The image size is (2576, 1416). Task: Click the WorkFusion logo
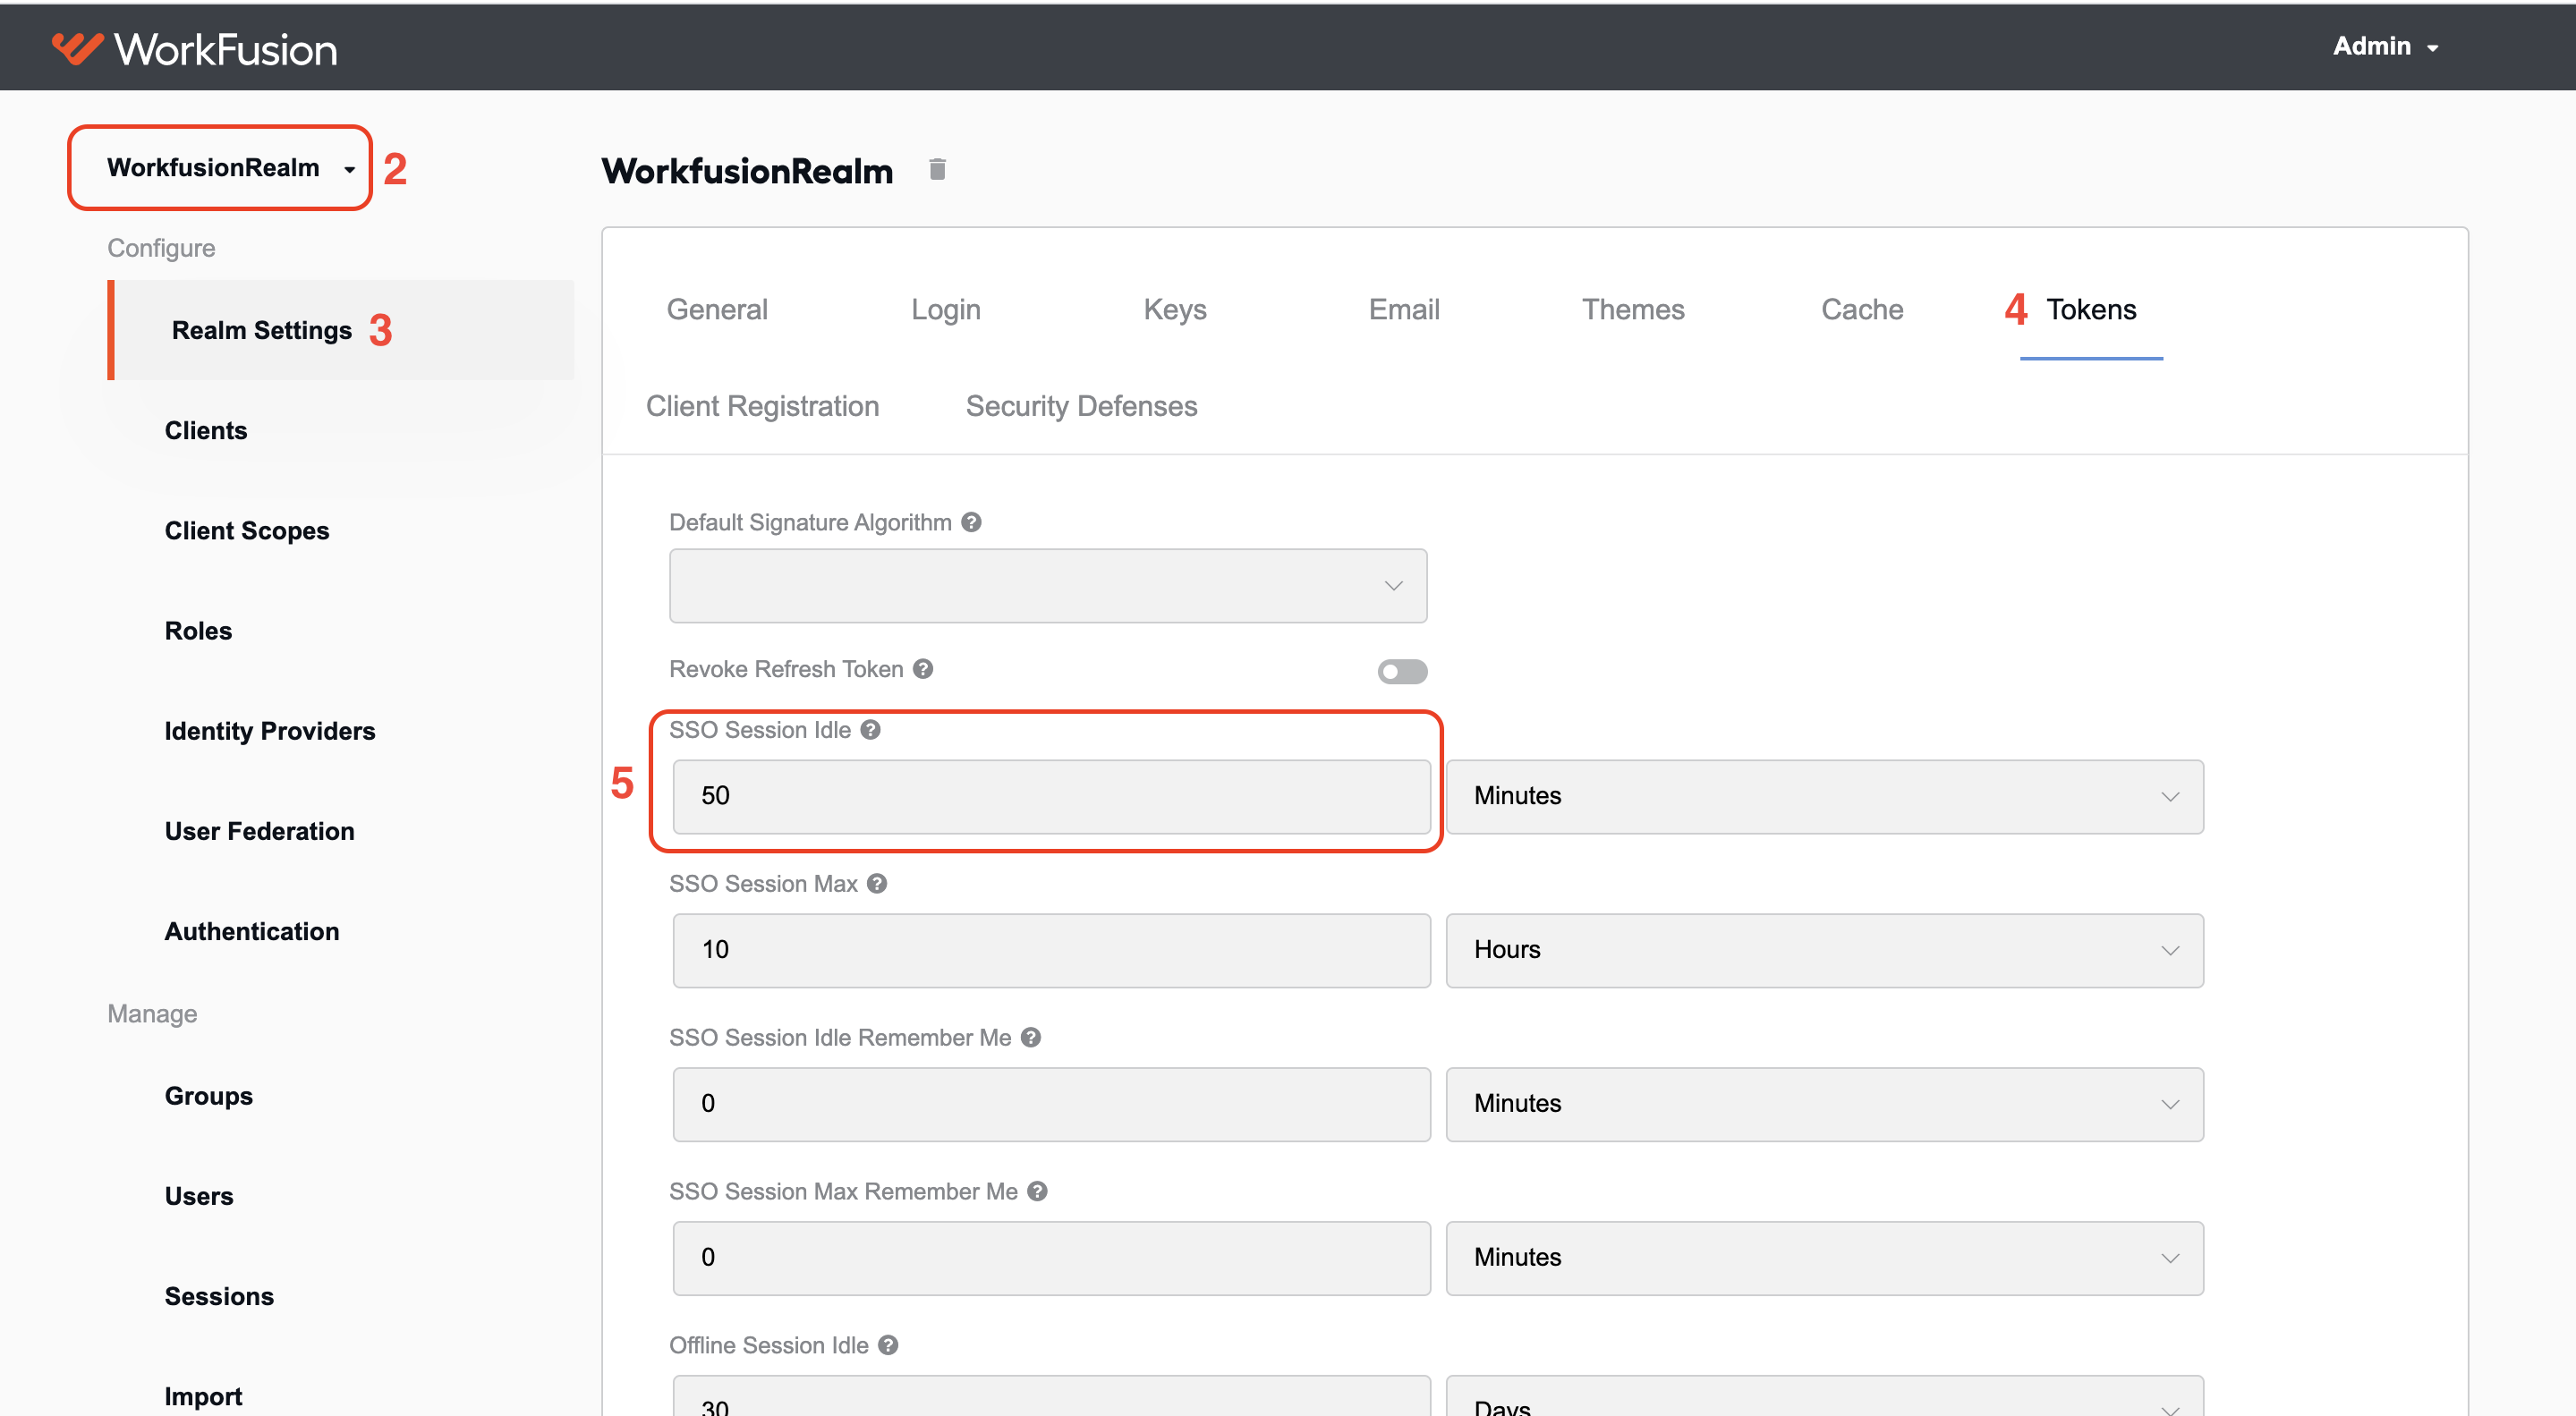195,48
